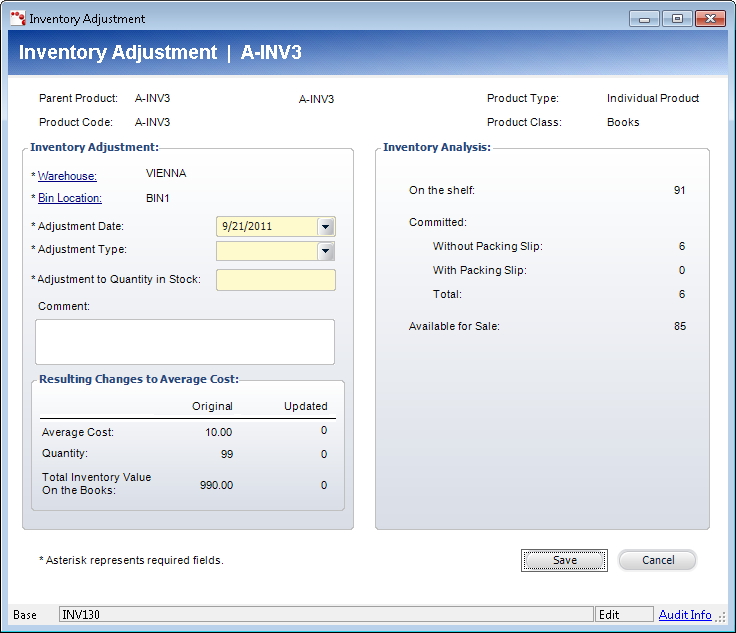
Task: Click the Product Type value Individual Product
Action: point(652,99)
